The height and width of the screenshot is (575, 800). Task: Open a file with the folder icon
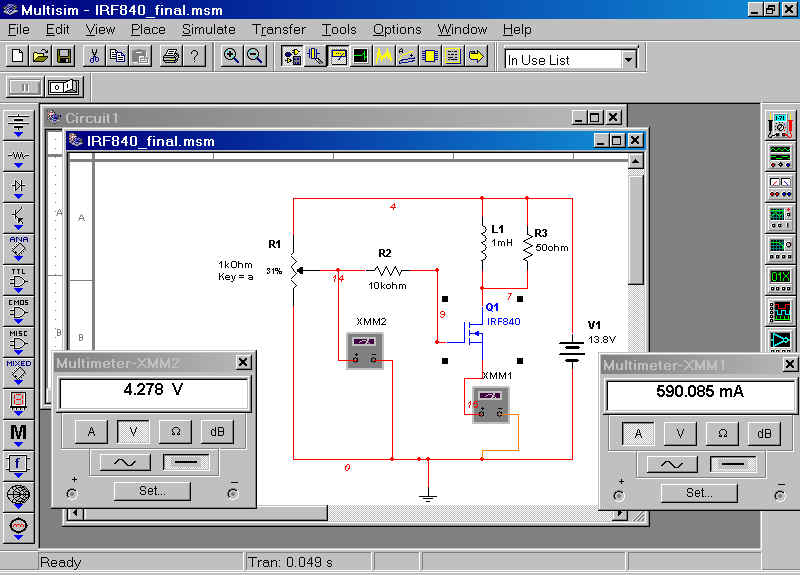[x=41, y=56]
